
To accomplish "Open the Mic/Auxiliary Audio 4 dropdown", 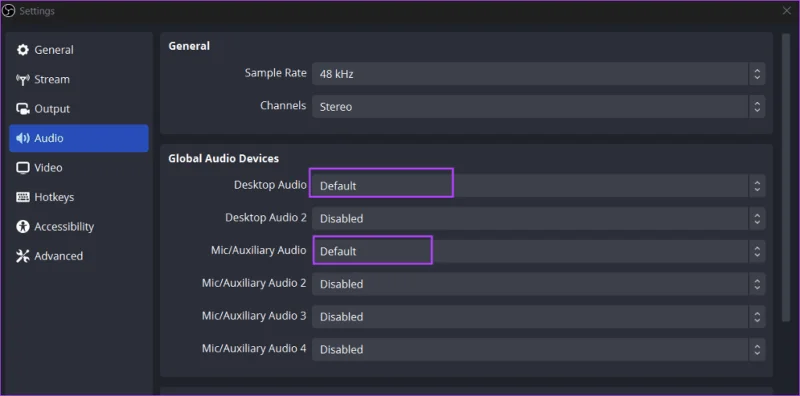I will (538, 349).
